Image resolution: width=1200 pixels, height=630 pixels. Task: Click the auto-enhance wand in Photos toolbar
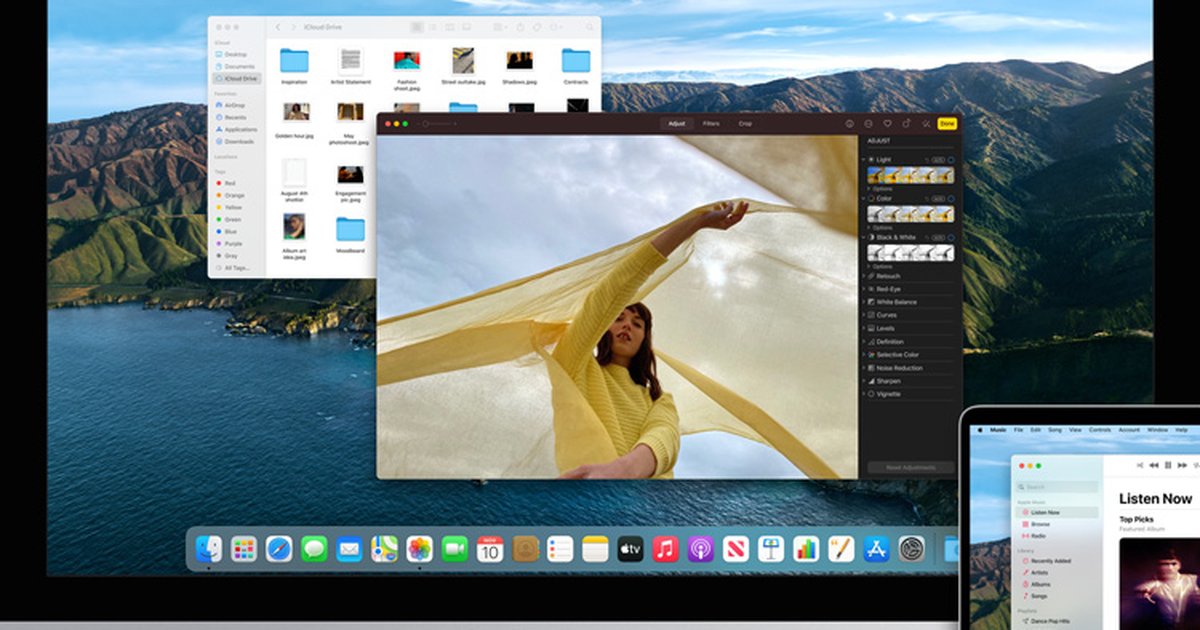(926, 124)
